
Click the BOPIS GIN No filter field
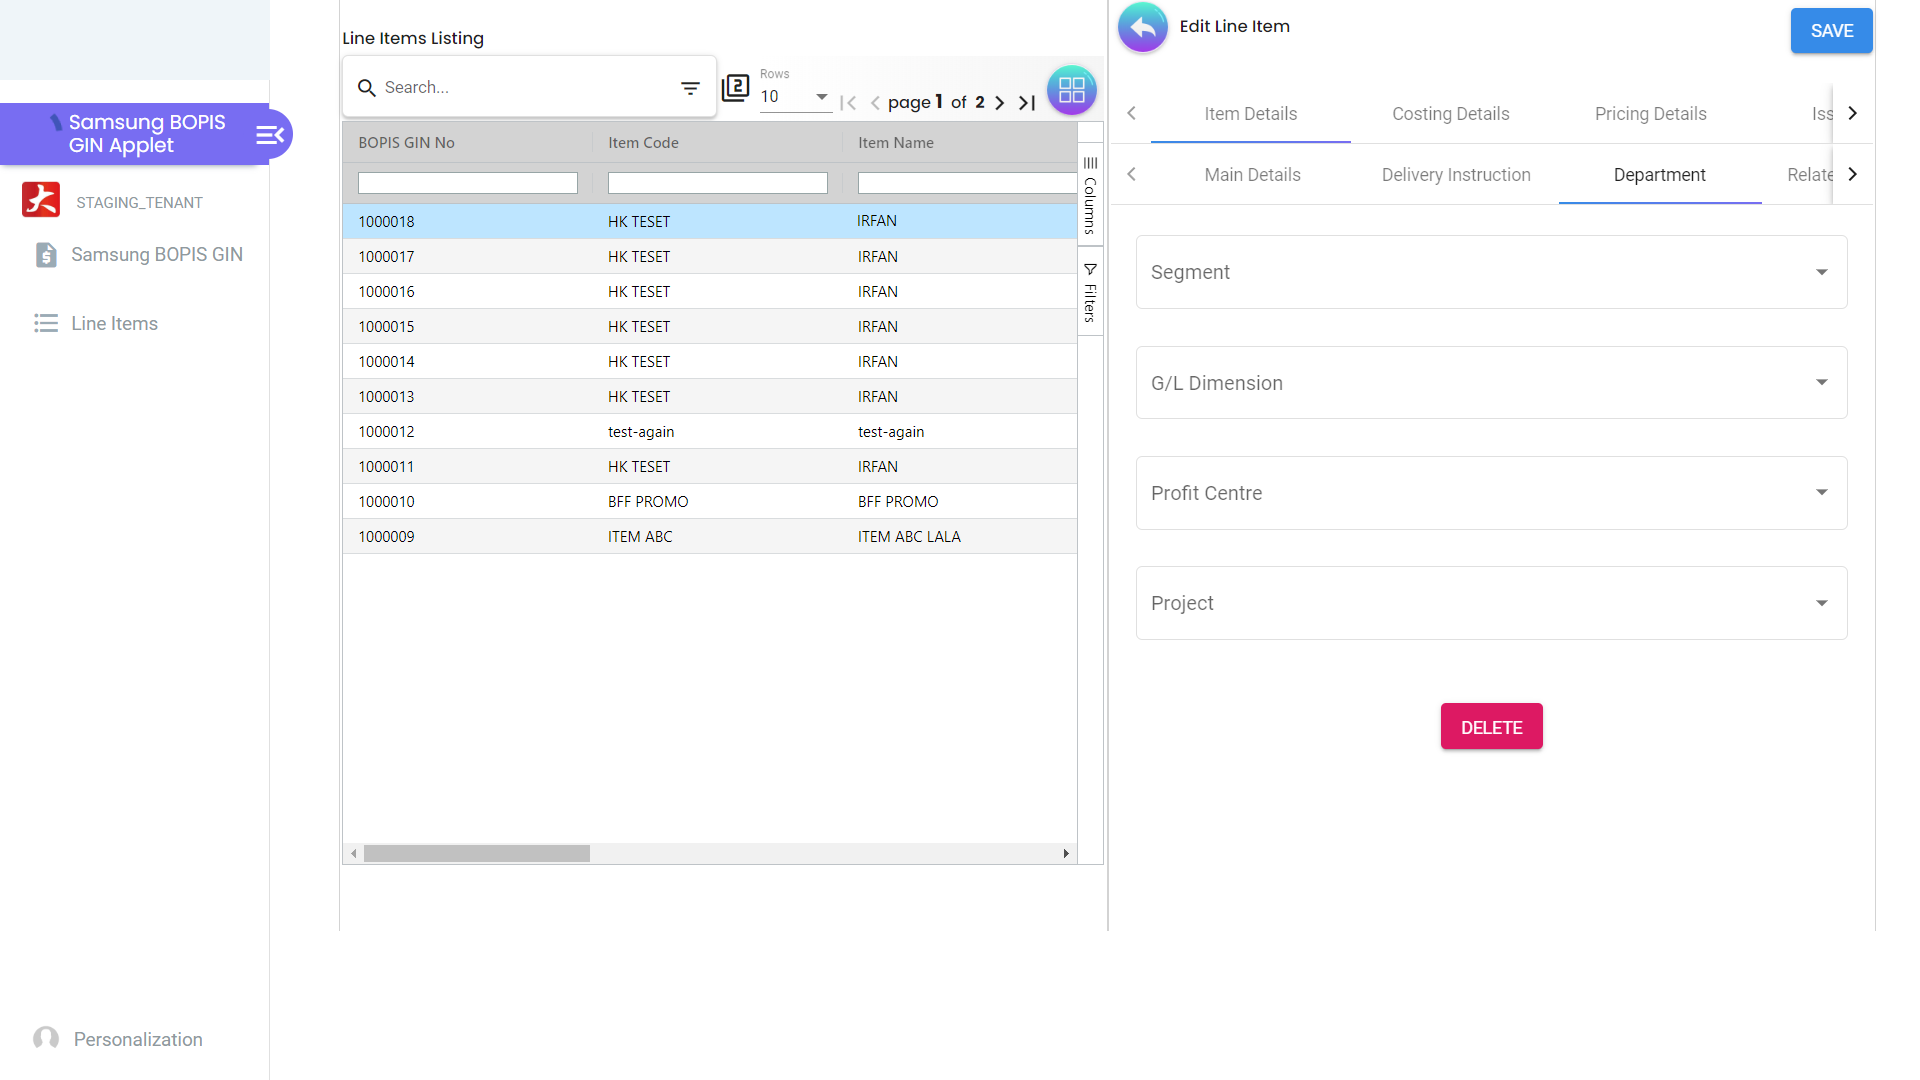(467, 183)
